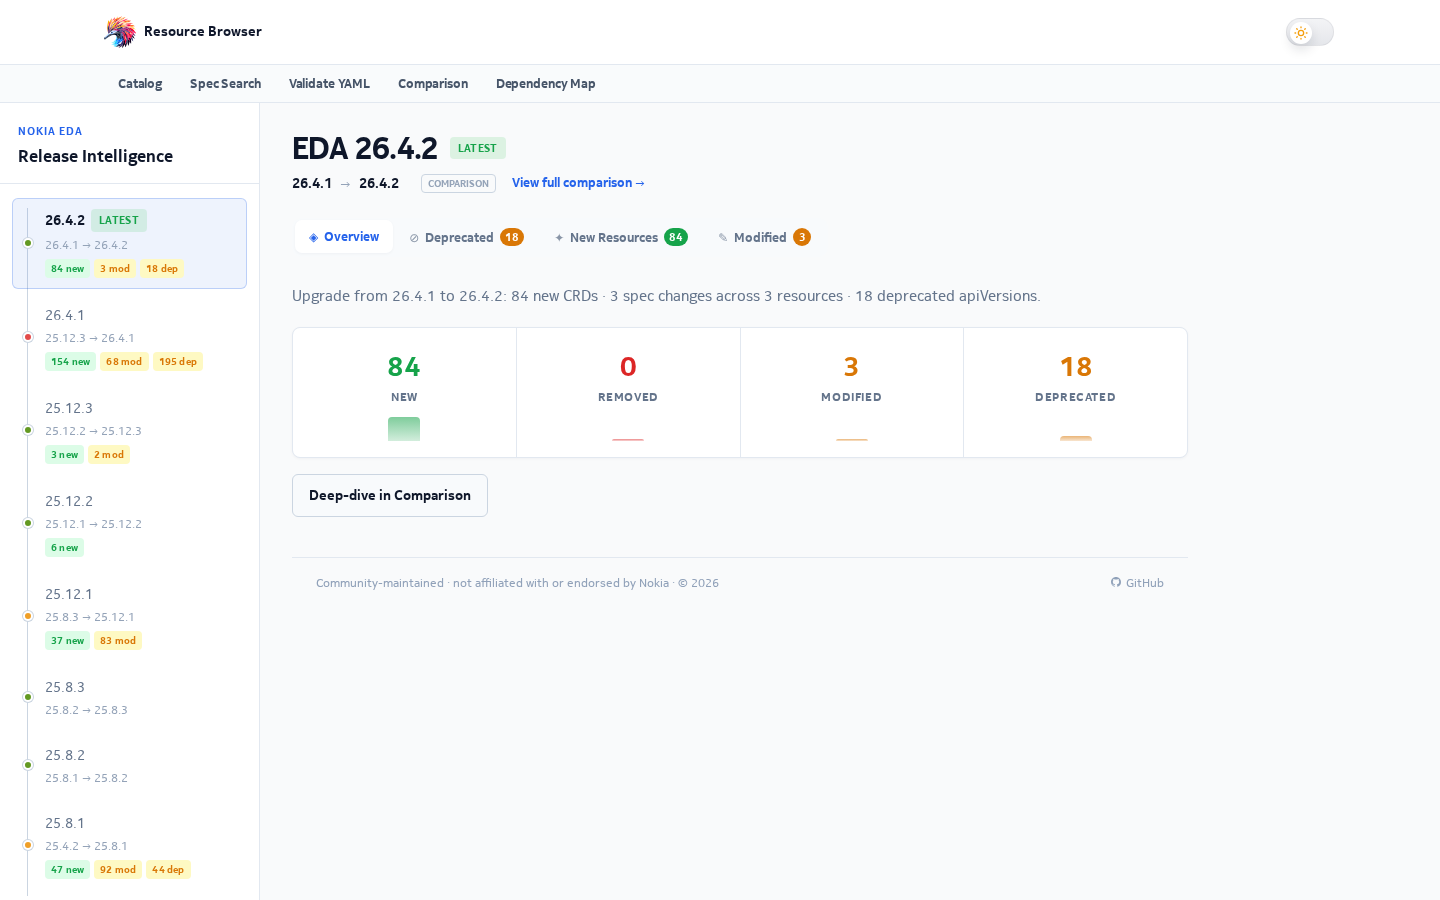Click the '83 mod' badge under 25.12.1
This screenshot has height=900, width=1440.
pyautogui.click(x=118, y=641)
